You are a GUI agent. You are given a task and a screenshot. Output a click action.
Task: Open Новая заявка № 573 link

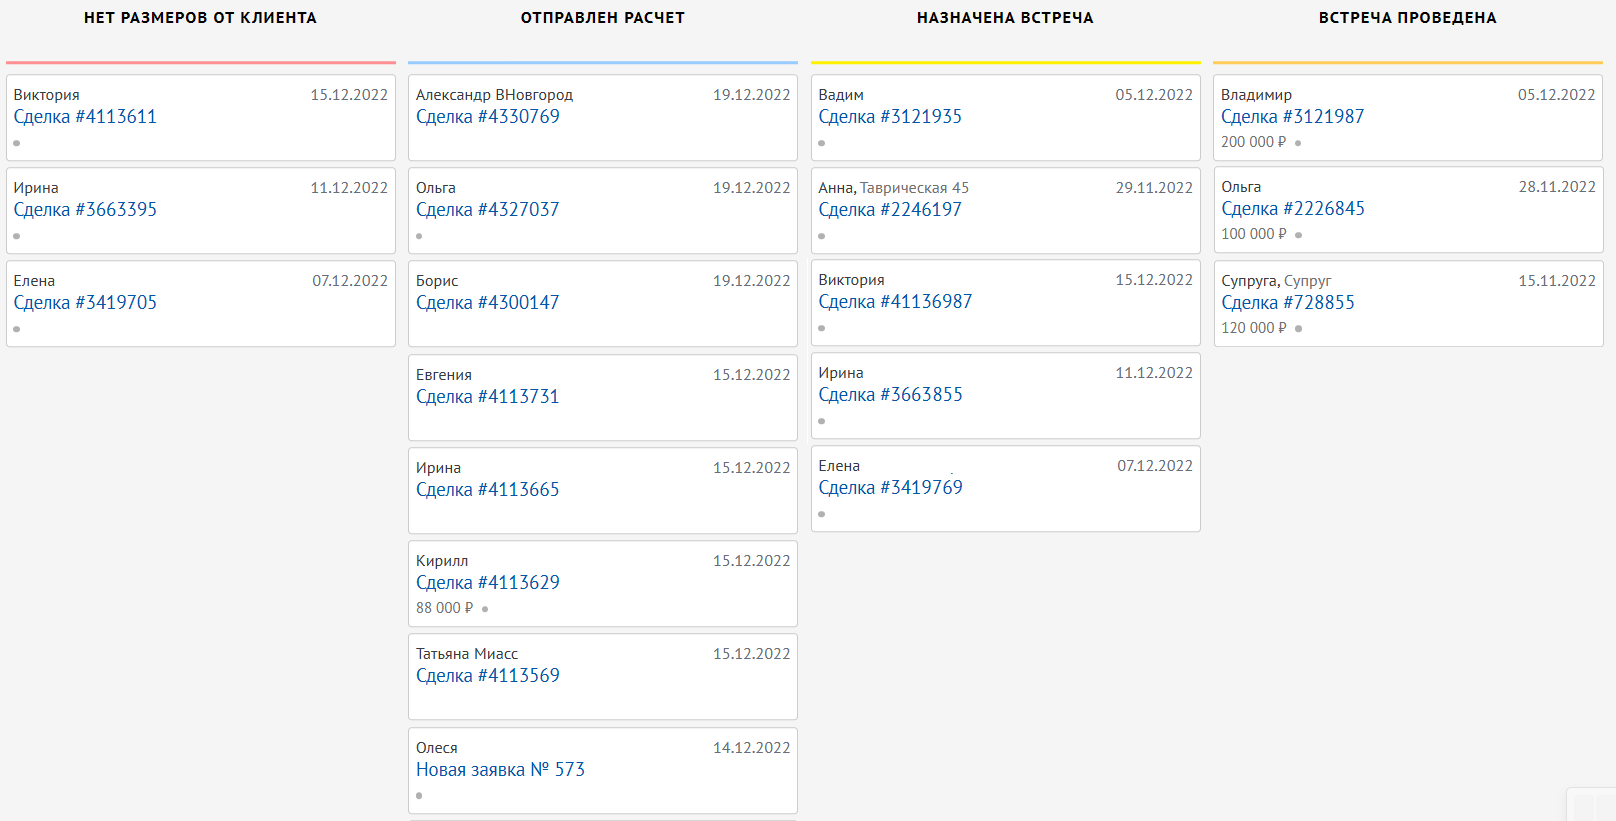(x=500, y=770)
